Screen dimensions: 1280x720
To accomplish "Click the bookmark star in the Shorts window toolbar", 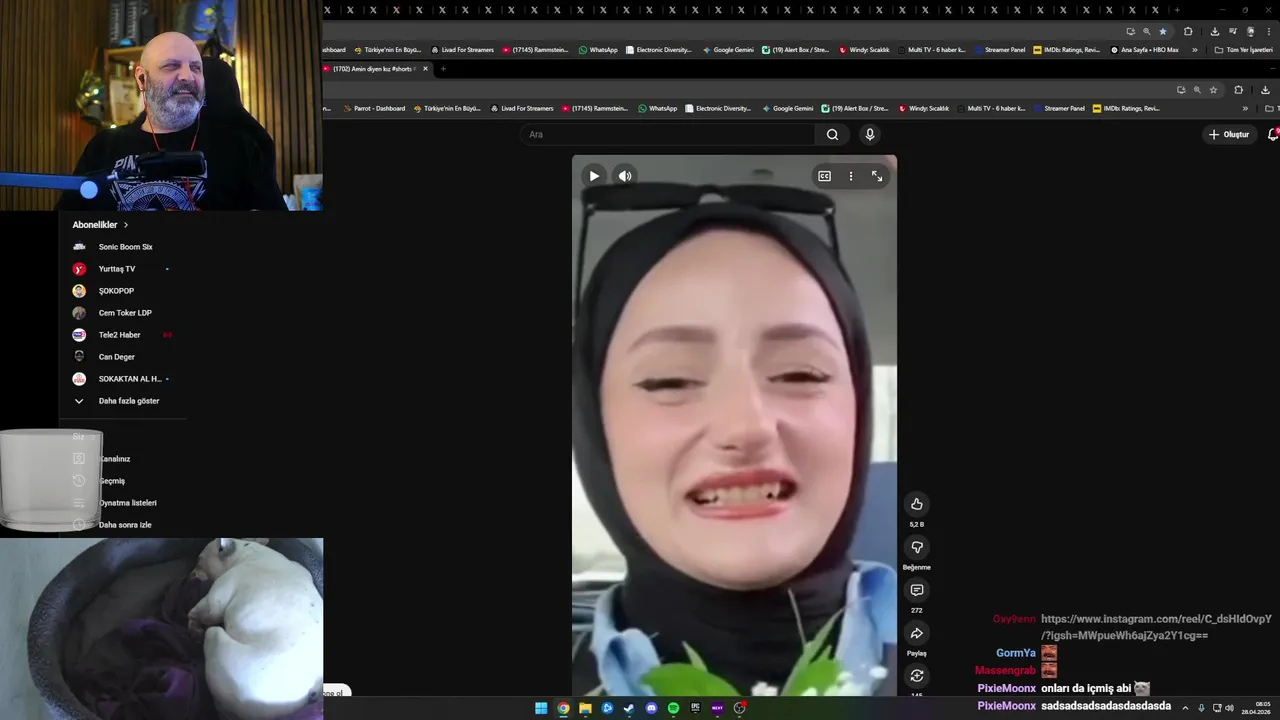I will [x=1213, y=89].
